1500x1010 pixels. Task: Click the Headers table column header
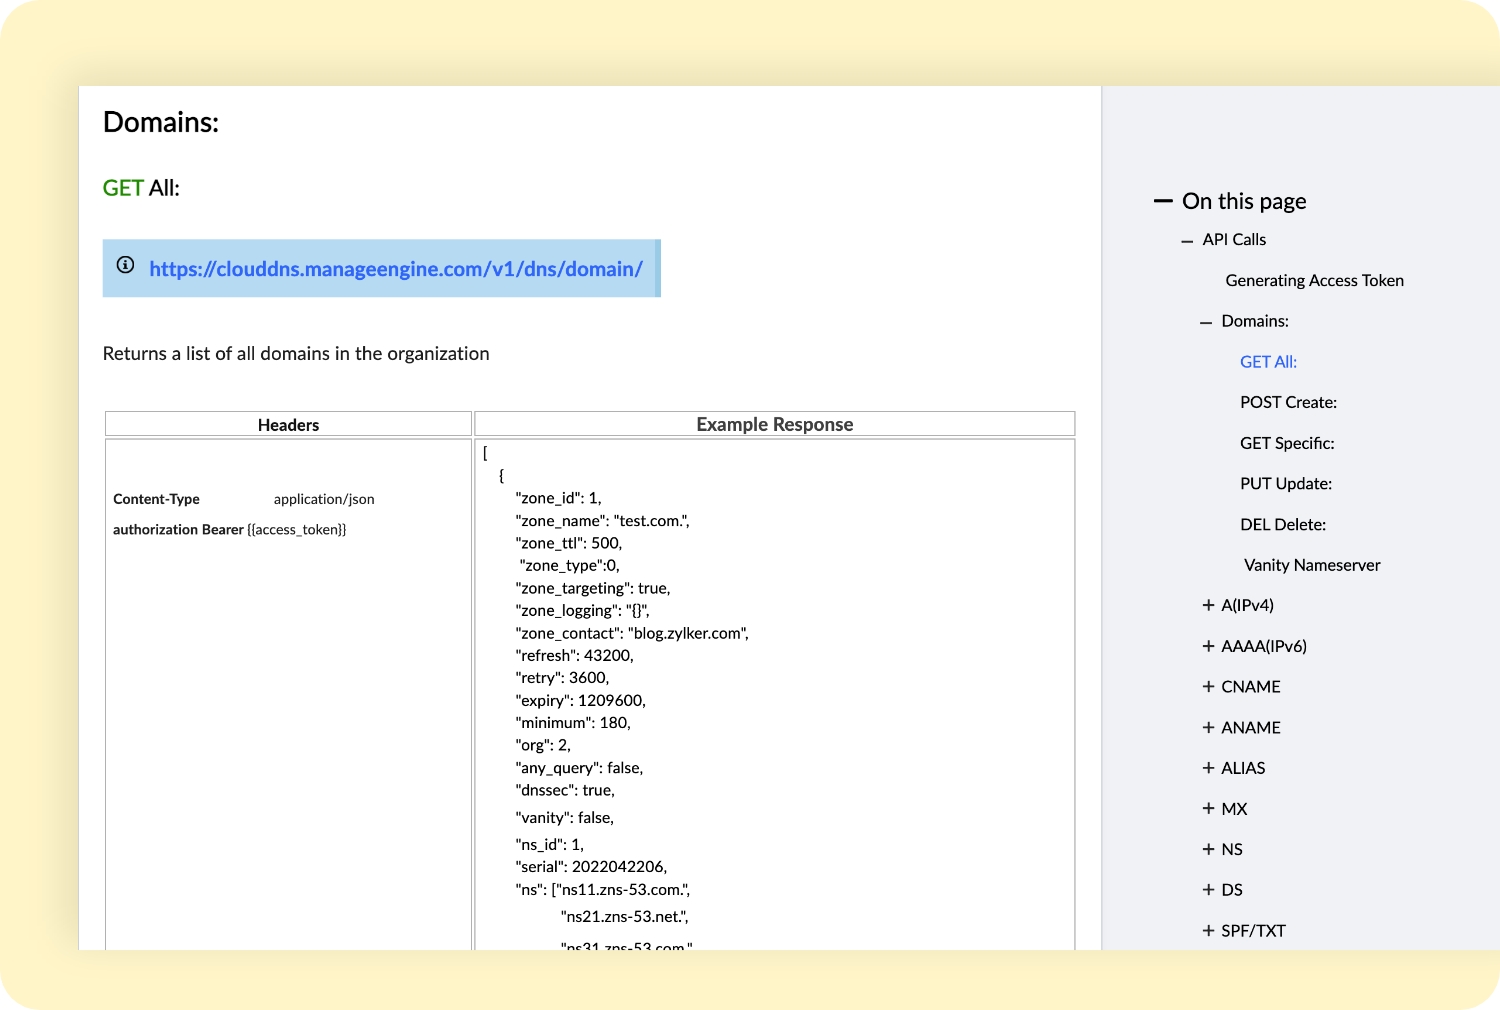click(x=288, y=425)
